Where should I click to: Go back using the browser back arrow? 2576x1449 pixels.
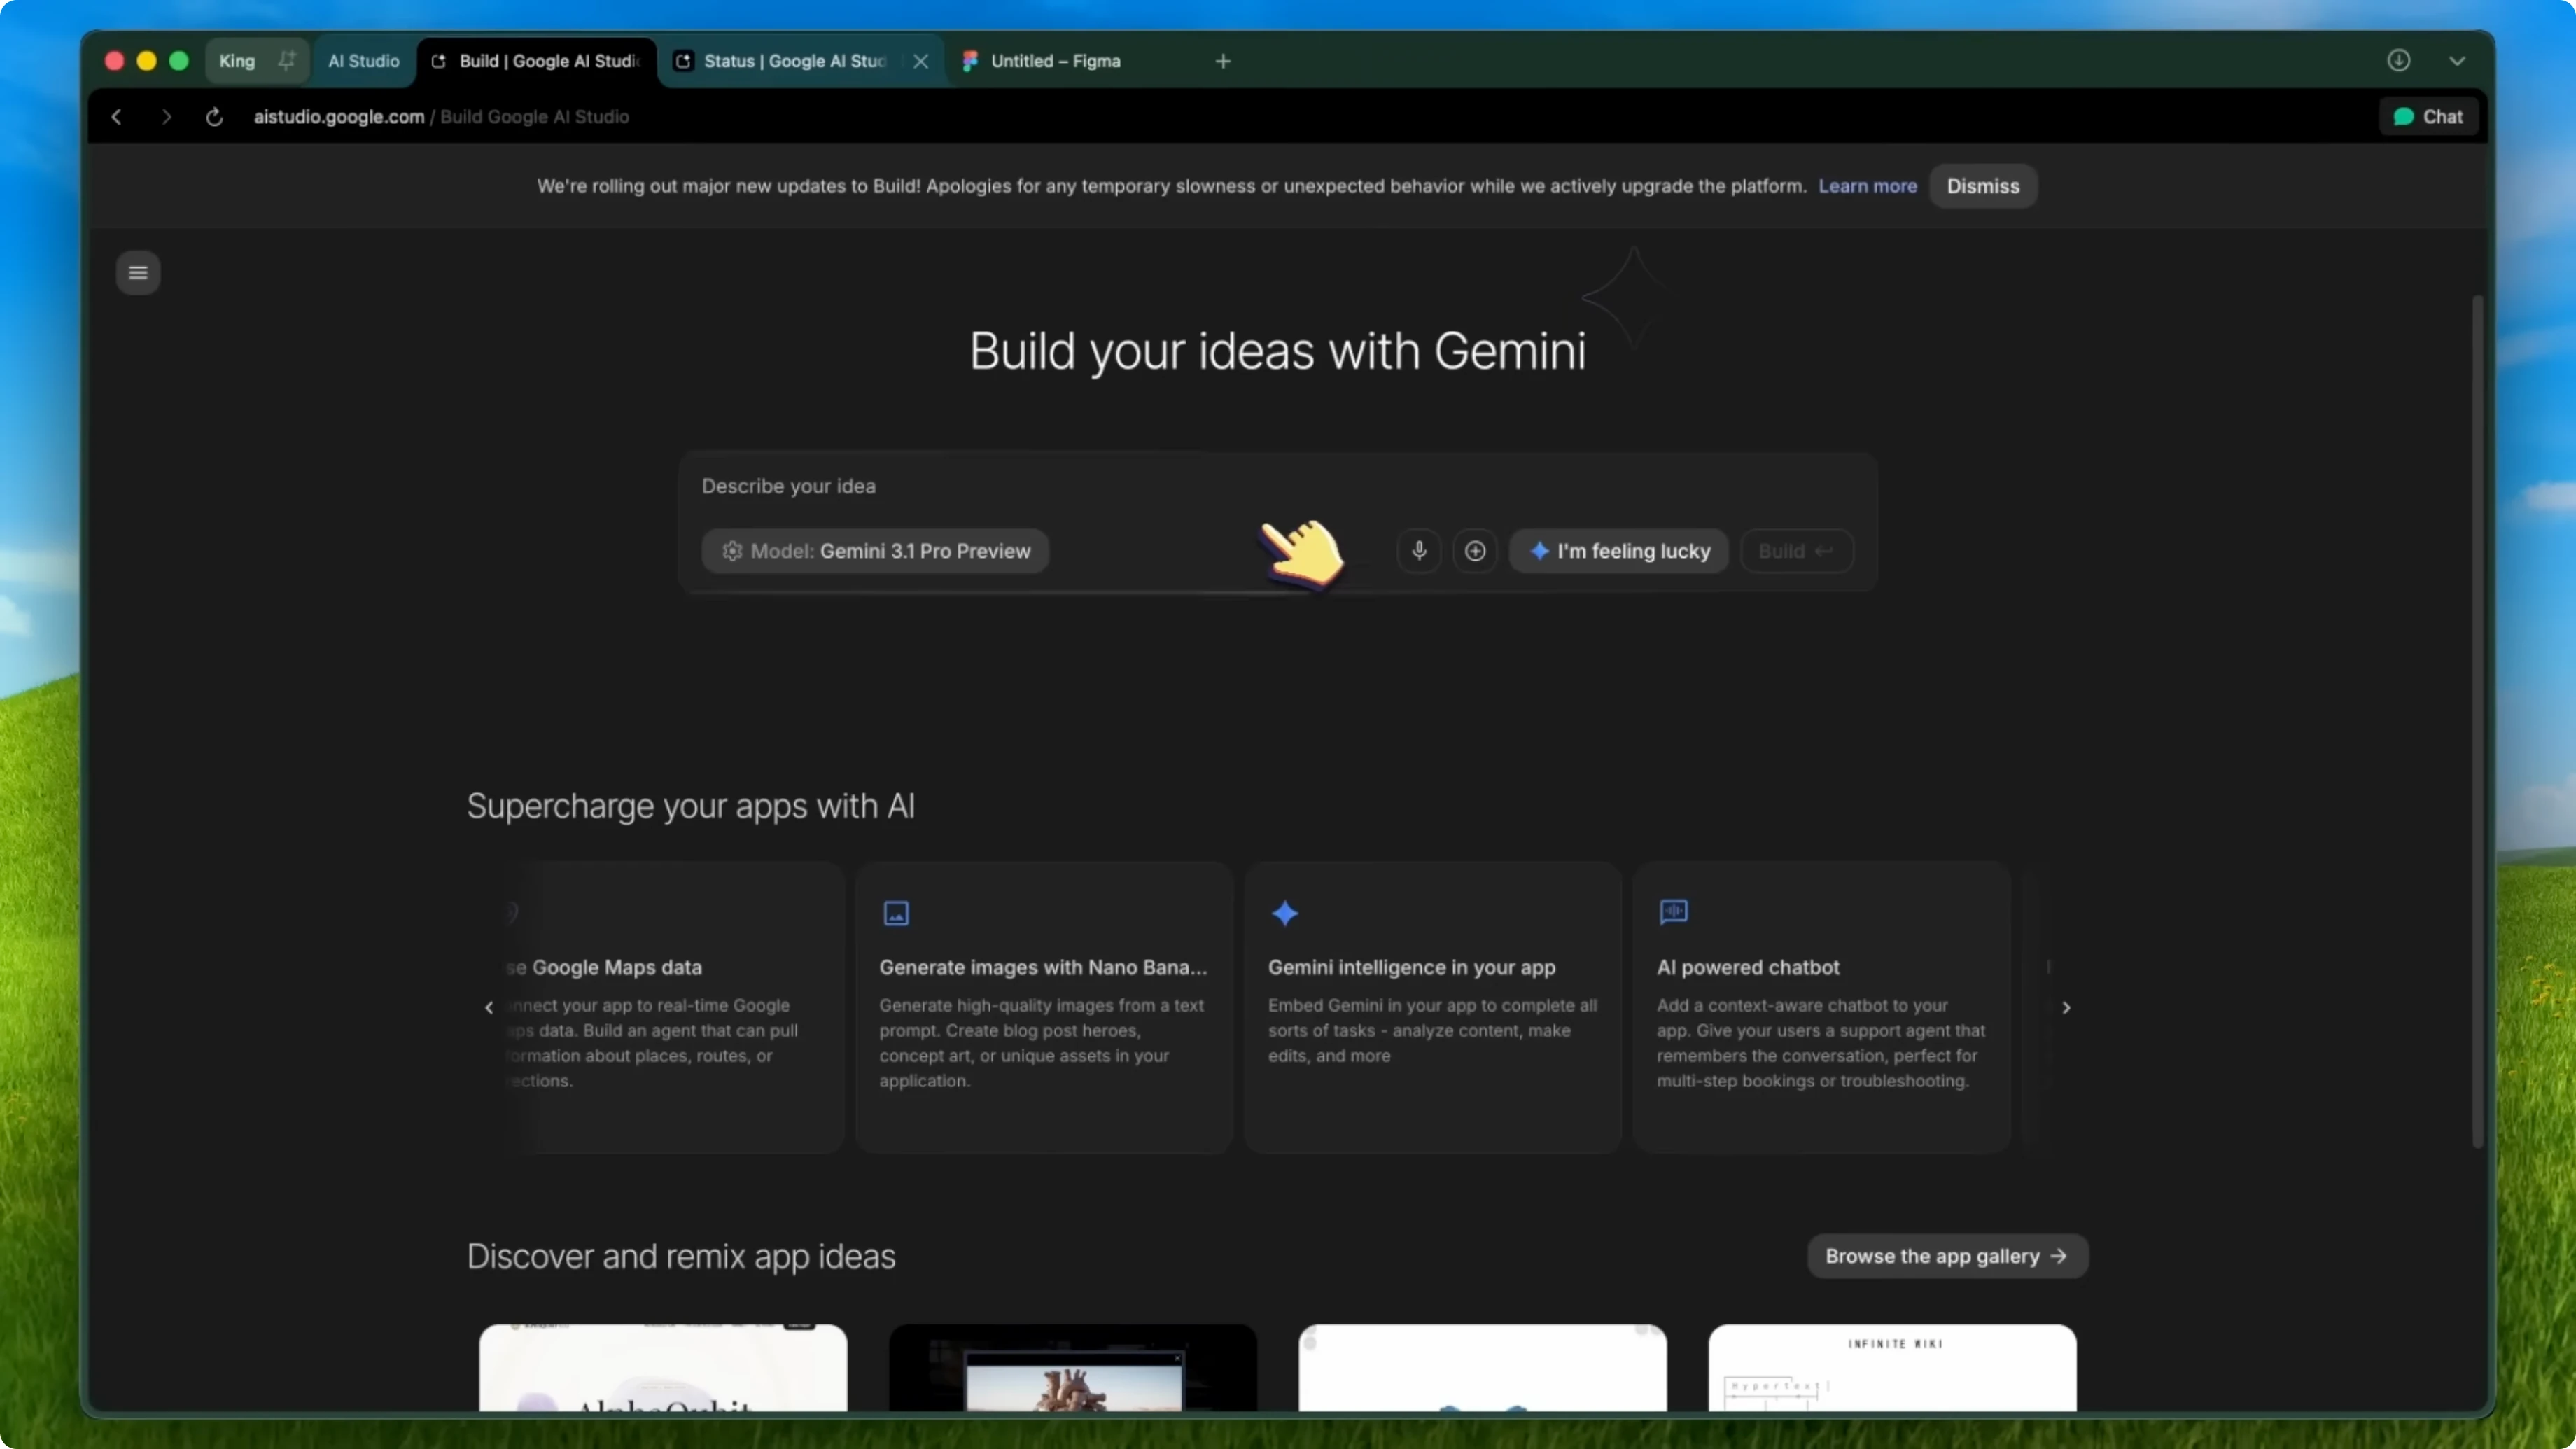(x=116, y=116)
